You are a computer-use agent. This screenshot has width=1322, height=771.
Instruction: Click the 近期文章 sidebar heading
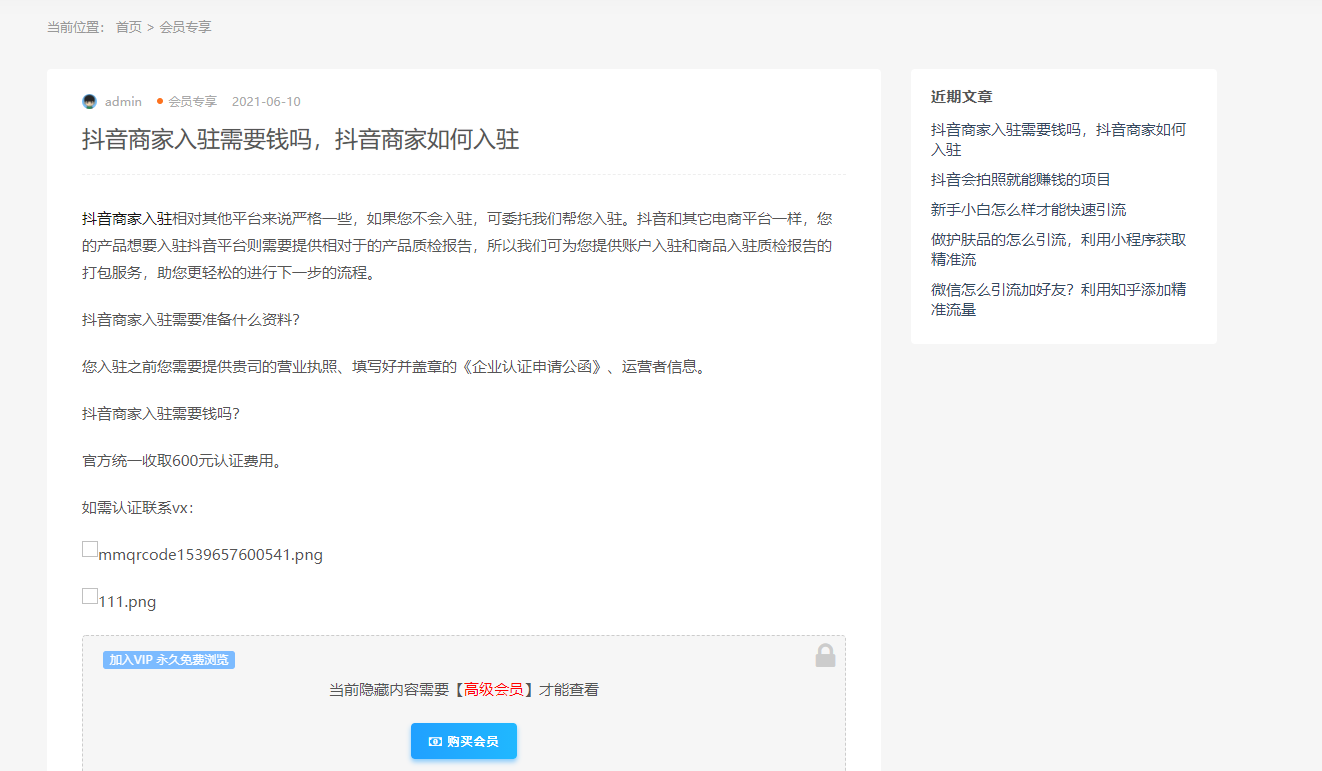962,97
